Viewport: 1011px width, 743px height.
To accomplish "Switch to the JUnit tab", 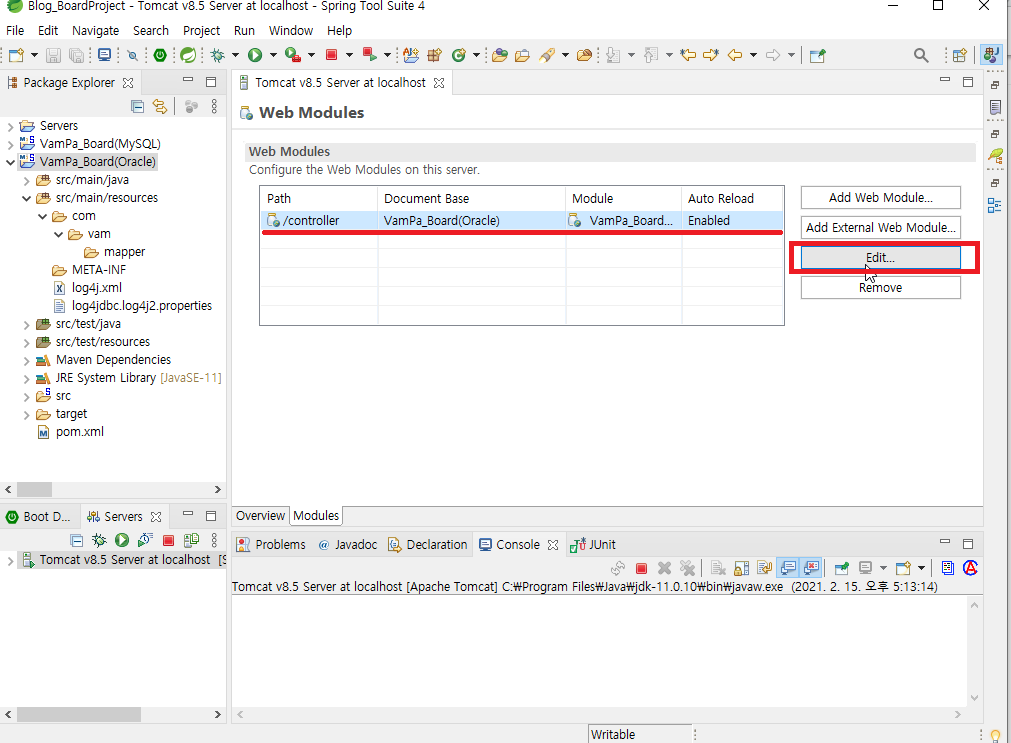I will pos(593,544).
